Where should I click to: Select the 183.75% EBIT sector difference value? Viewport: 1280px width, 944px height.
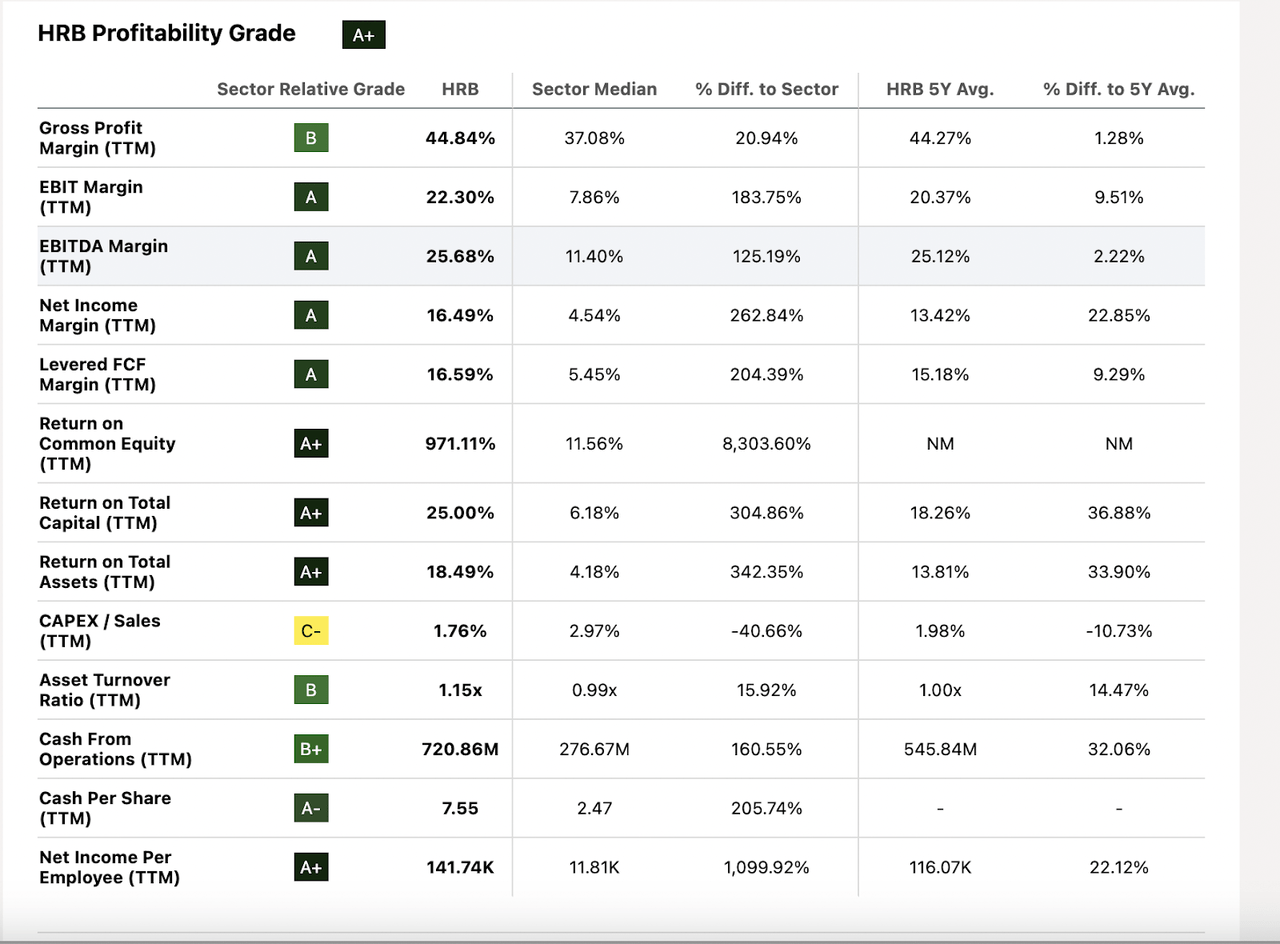(x=767, y=197)
